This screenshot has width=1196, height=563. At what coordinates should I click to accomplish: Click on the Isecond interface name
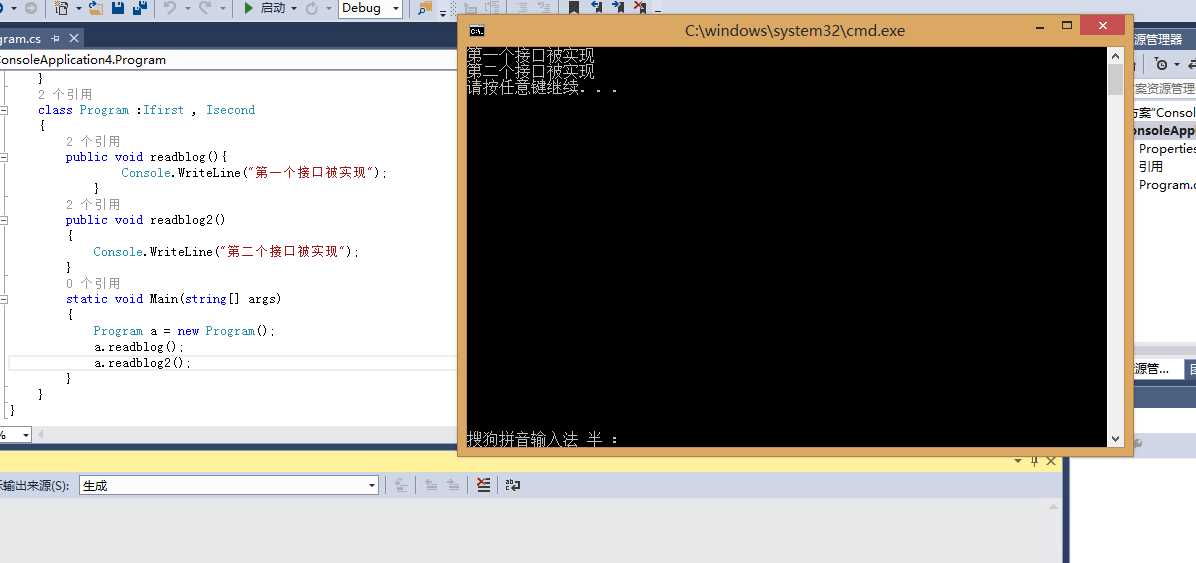point(230,110)
